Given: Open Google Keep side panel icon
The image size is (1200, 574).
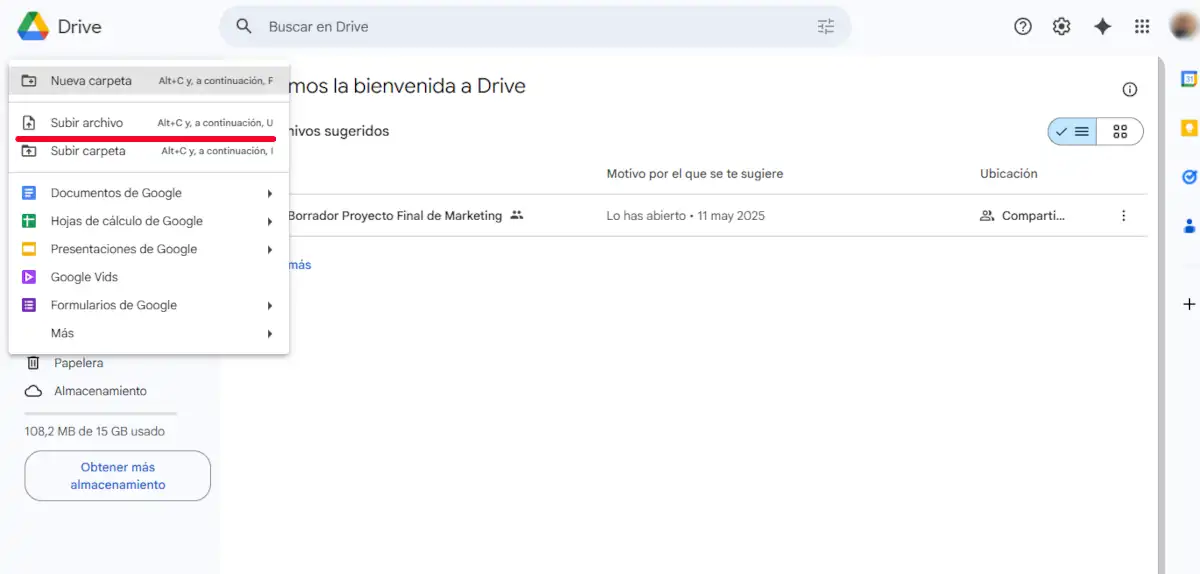Looking at the screenshot, I should [1189, 128].
